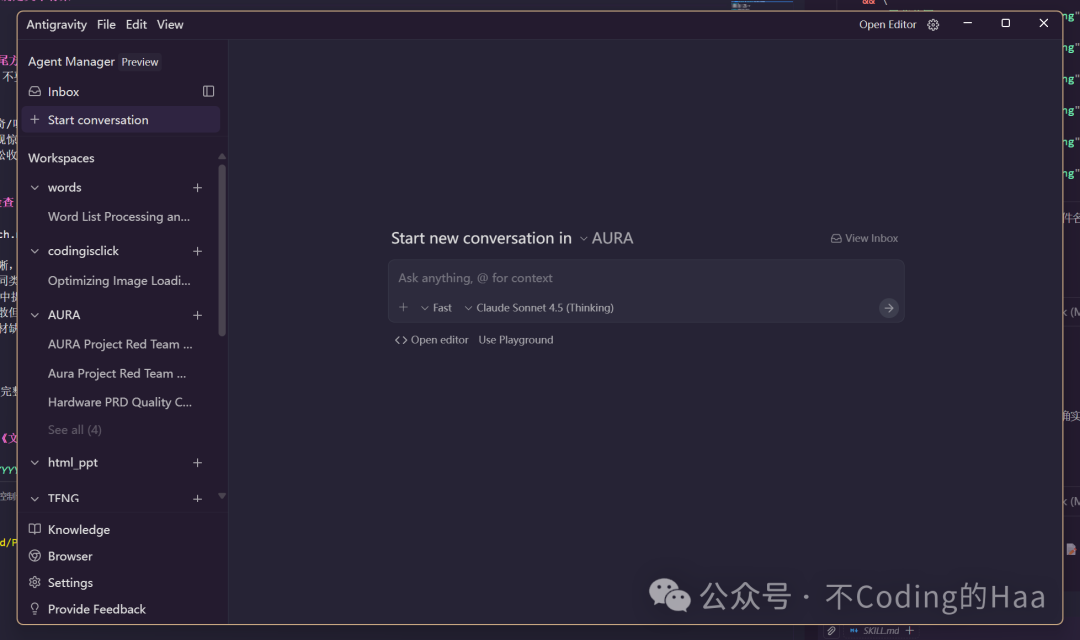Viewport: 1080px width, 640px height.
Task: Click Agent Manager title
Action: (x=71, y=62)
